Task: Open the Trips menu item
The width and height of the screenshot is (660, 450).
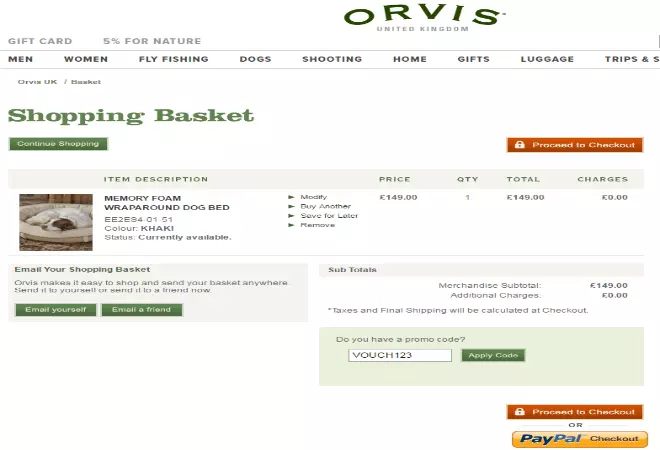Action: click(x=632, y=59)
